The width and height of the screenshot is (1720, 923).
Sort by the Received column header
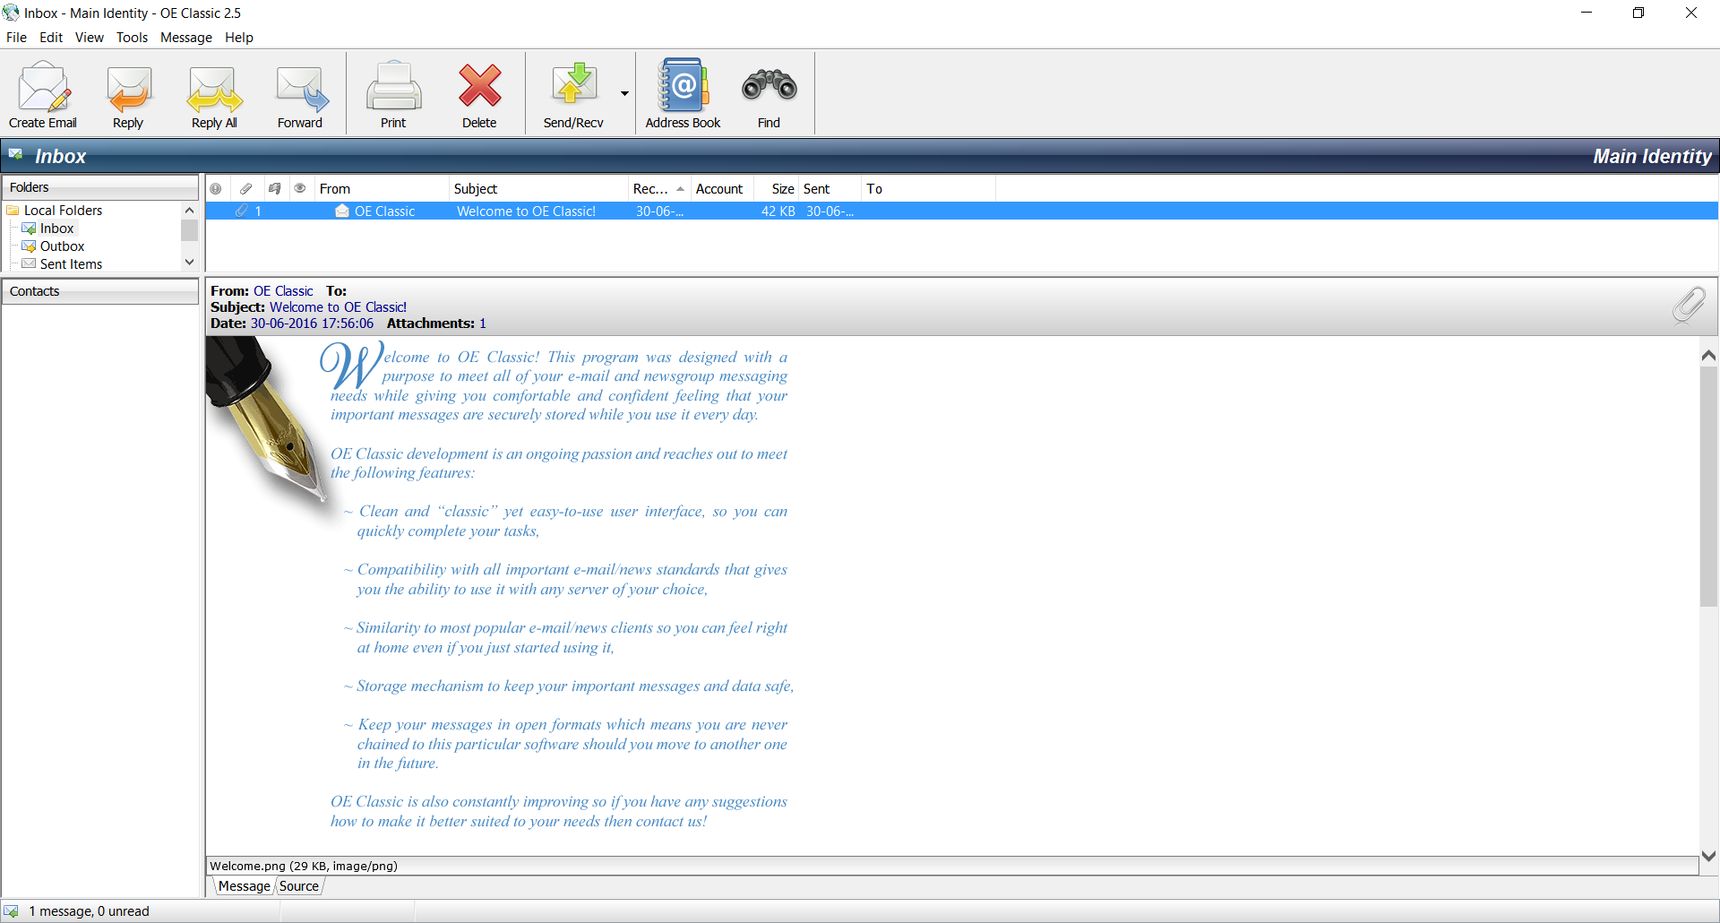(x=658, y=188)
